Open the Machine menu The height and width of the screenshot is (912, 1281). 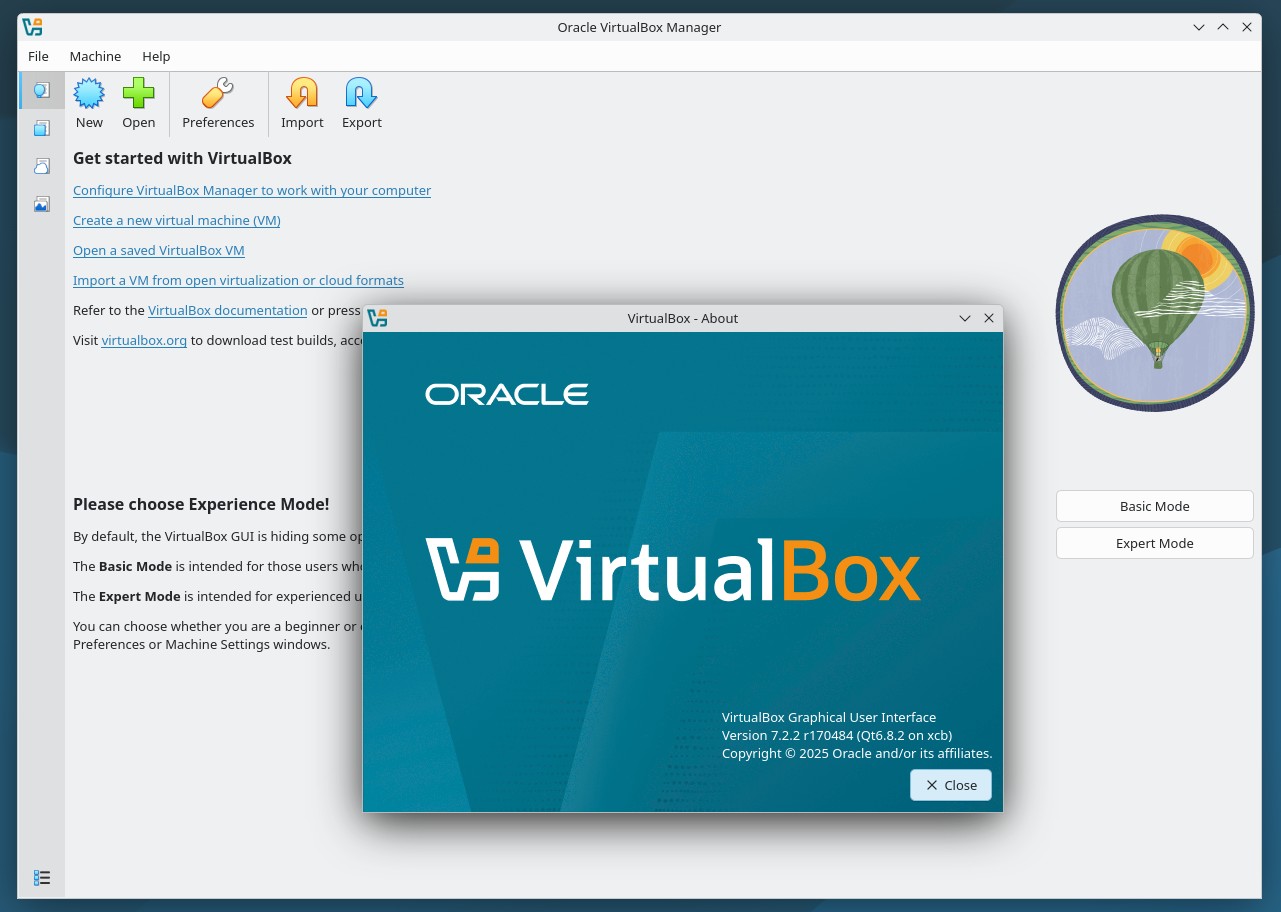click(95, 56)
